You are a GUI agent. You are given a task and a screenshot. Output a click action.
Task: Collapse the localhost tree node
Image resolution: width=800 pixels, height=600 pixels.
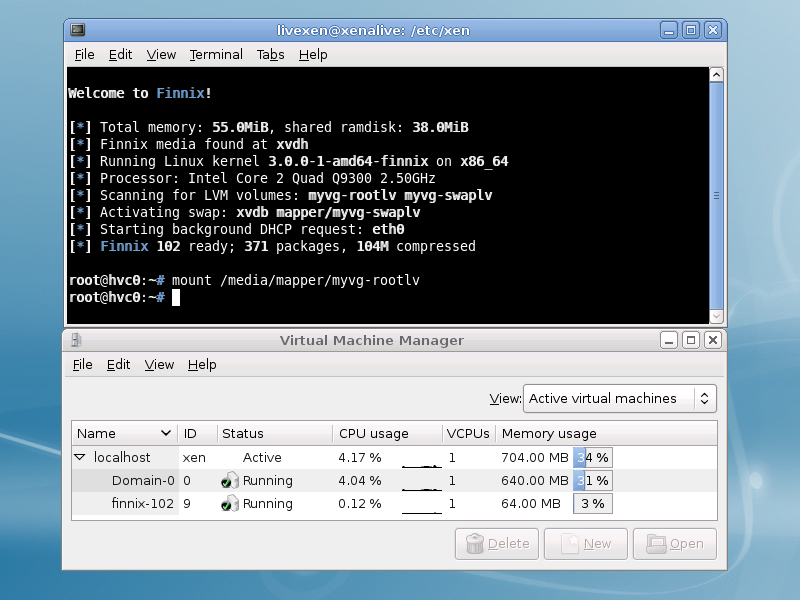pyautogui.click(x=80, y=457)
